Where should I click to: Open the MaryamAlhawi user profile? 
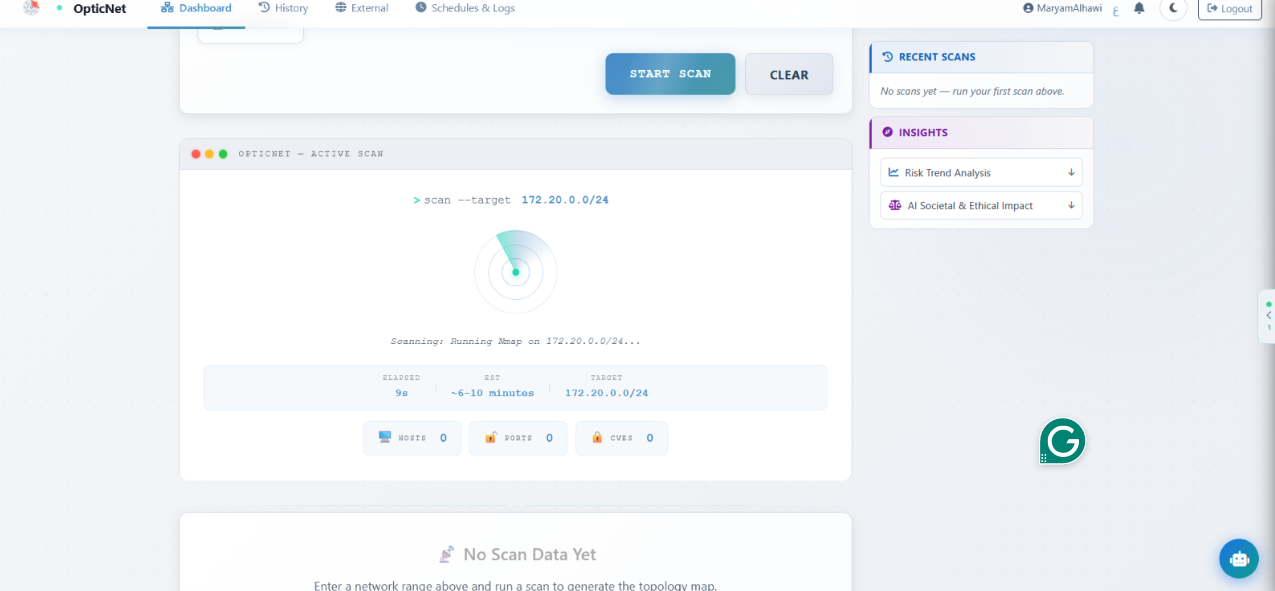[1062, 8]
